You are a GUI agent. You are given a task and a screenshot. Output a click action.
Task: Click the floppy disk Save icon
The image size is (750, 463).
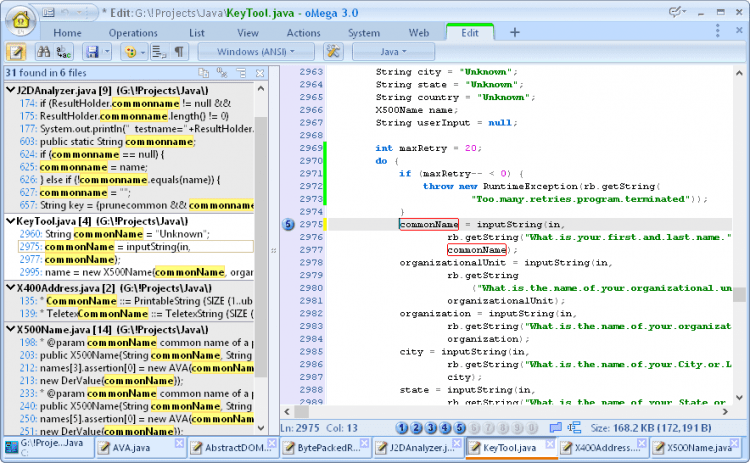coord(92,51)
